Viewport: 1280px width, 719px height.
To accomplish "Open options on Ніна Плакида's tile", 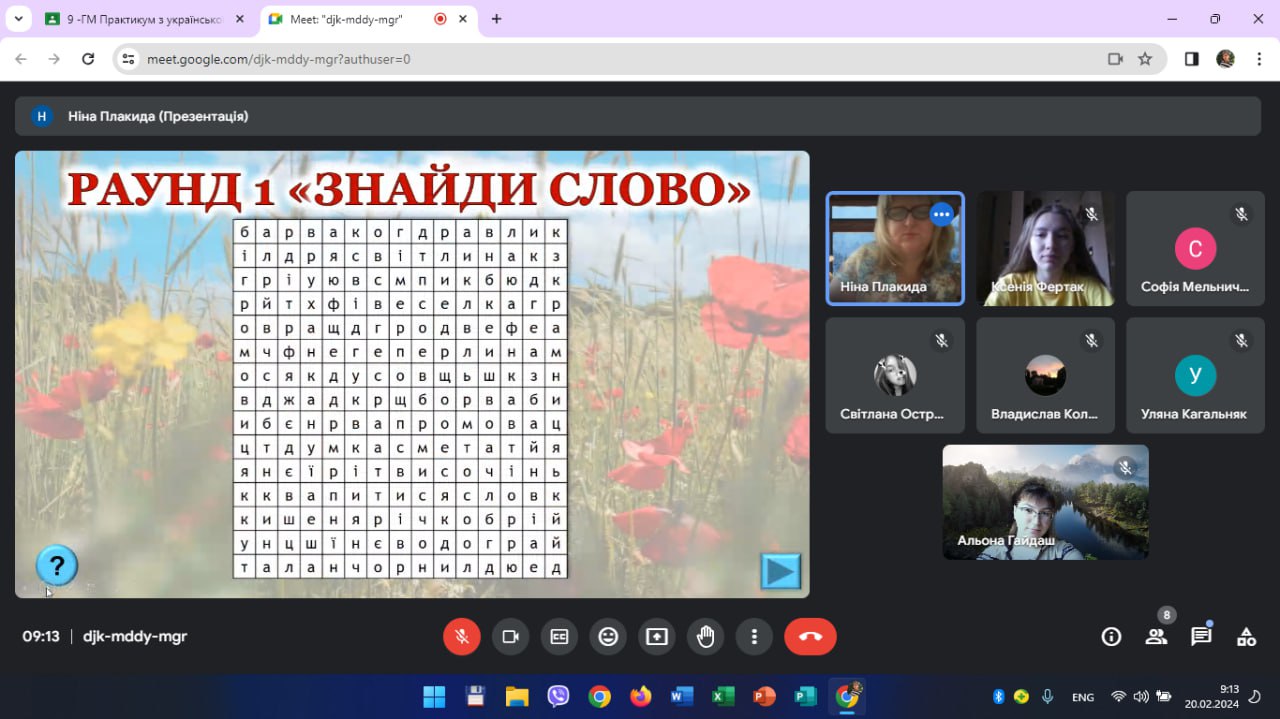I will pos(941,214).
